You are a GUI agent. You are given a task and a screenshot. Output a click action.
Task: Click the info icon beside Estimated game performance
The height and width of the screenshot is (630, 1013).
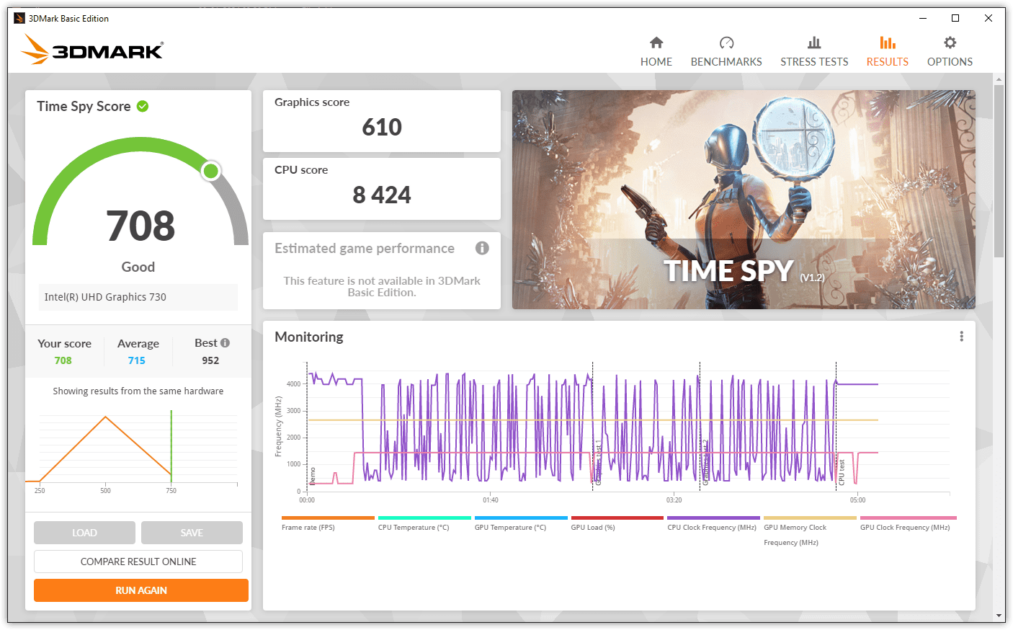481,248
